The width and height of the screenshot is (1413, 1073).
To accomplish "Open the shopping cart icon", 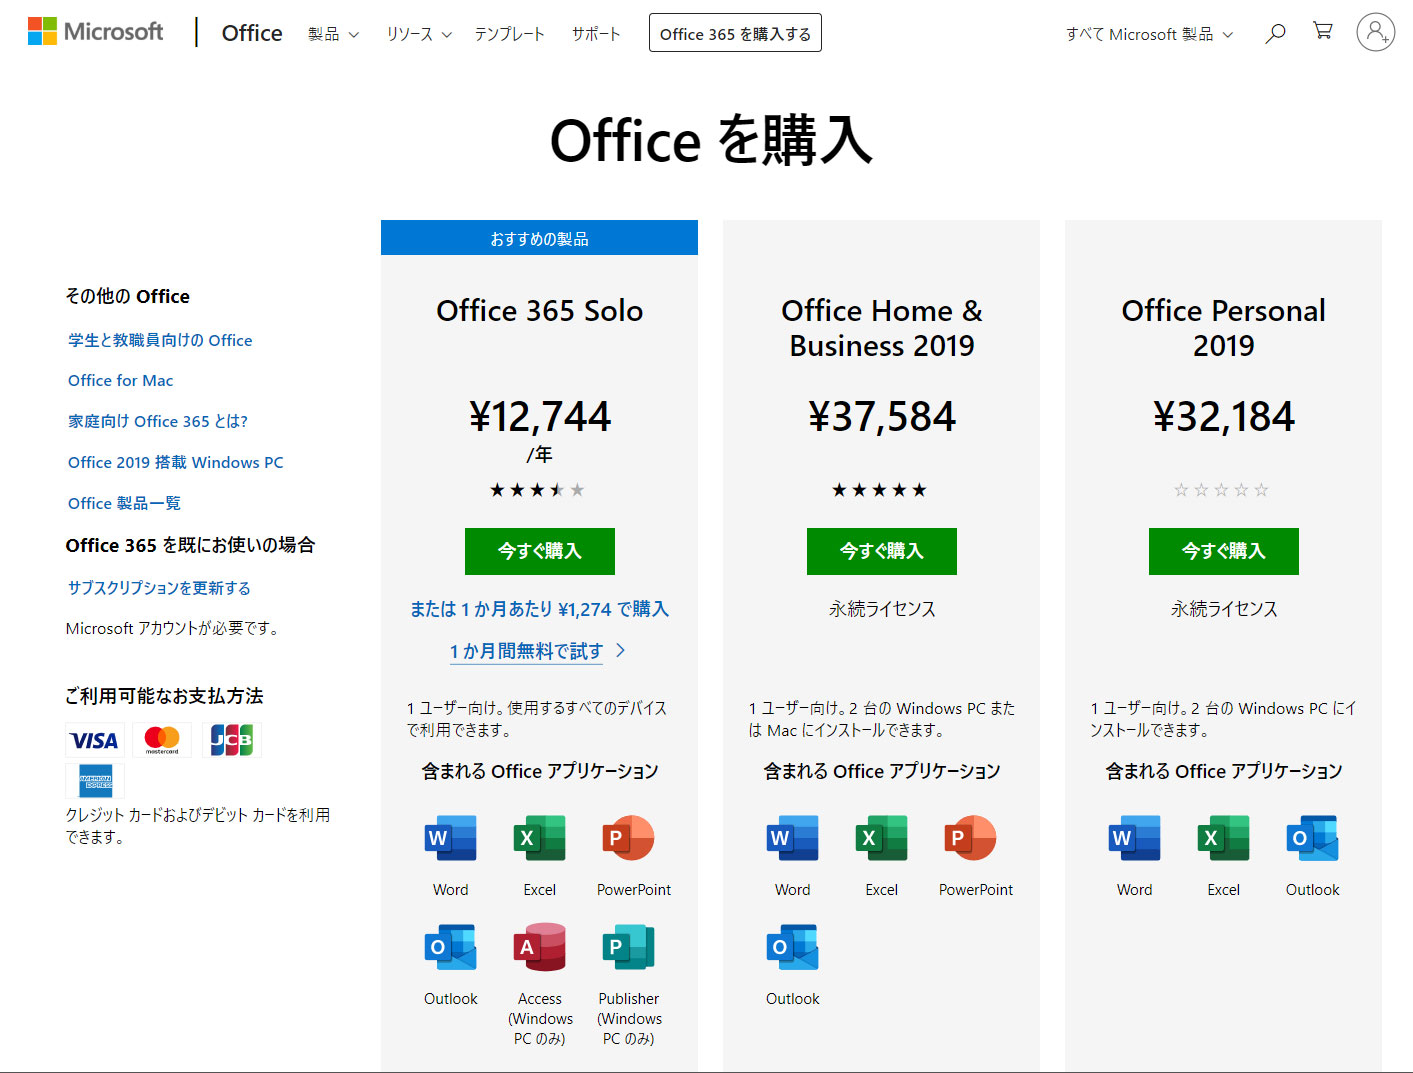I will pyautogui.click(x=1323, y=31).
